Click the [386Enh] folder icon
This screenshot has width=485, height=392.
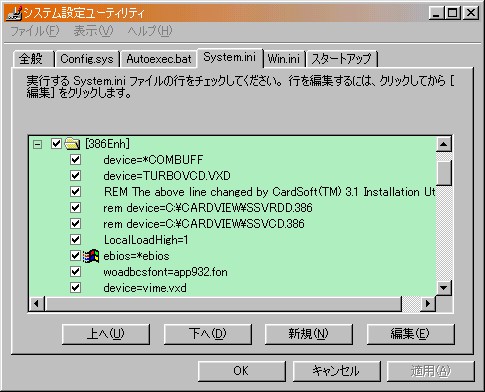click(x=72, y=144)
